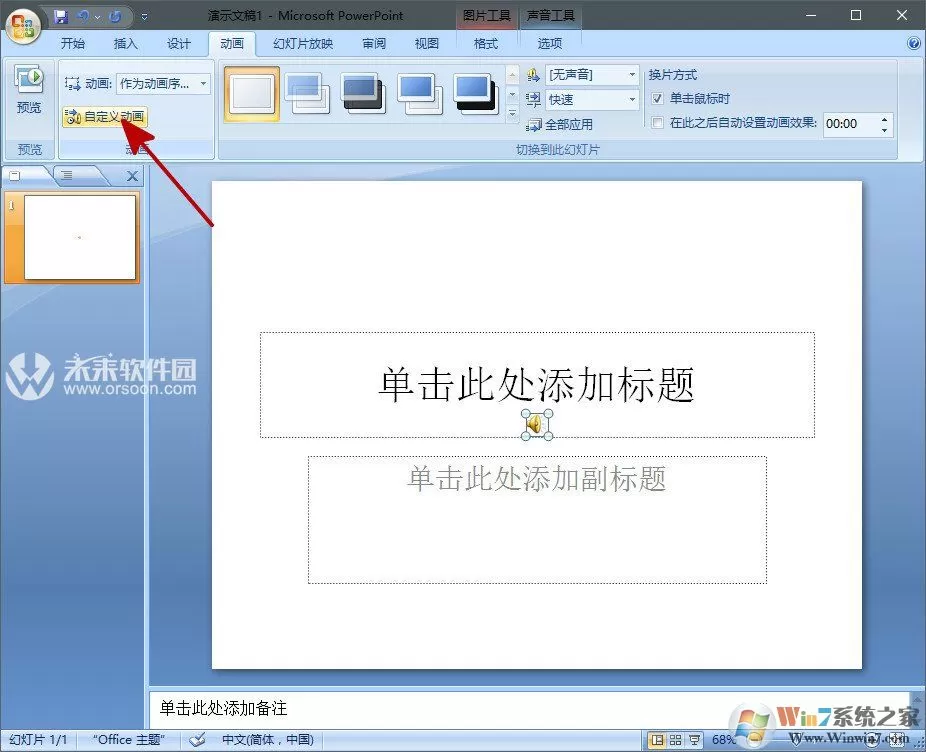Click the Custom Animation button
Screen dimensions: 926x752
coord(105,116)
